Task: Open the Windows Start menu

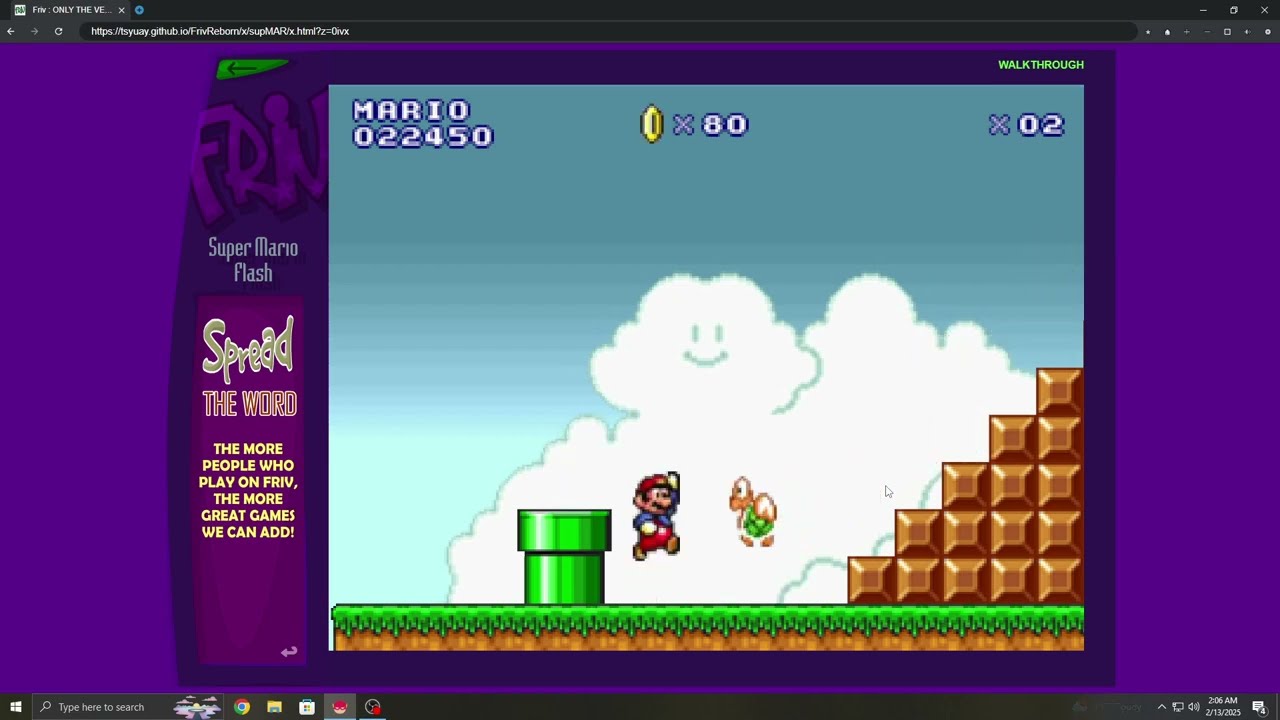Action: [16, 707]
